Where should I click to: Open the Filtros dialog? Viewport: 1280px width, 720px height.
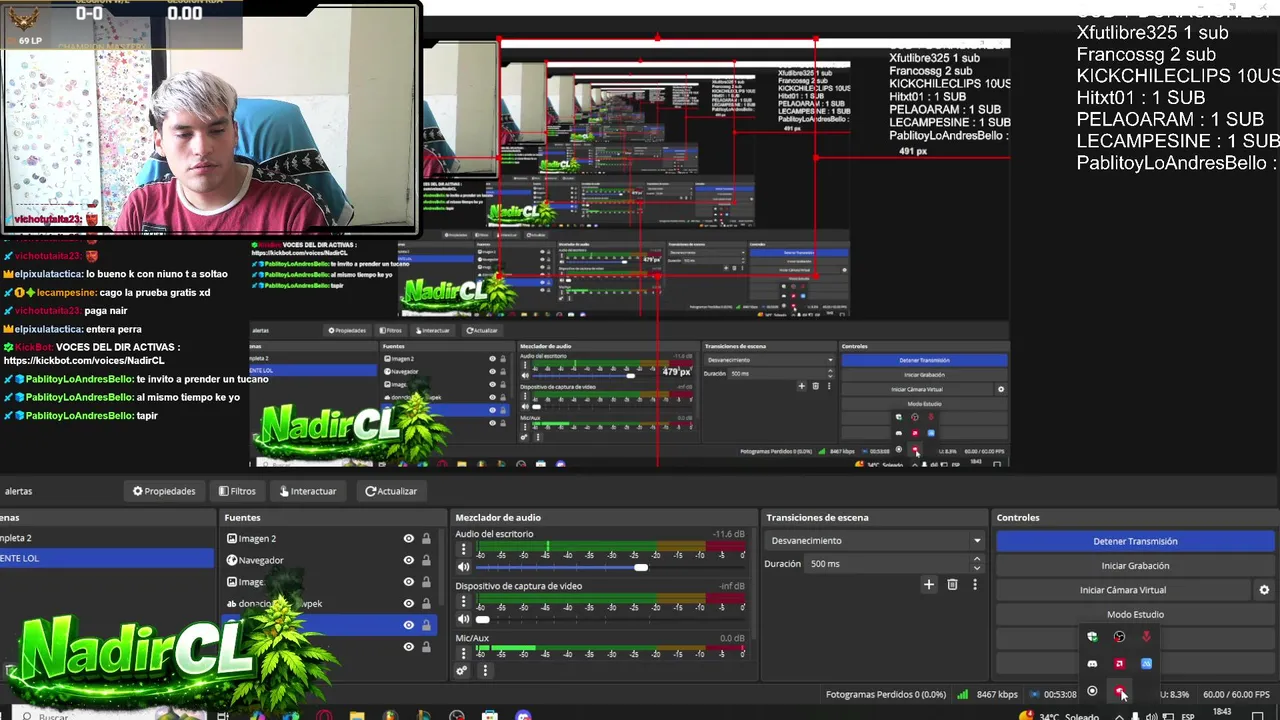coord(238,491)
